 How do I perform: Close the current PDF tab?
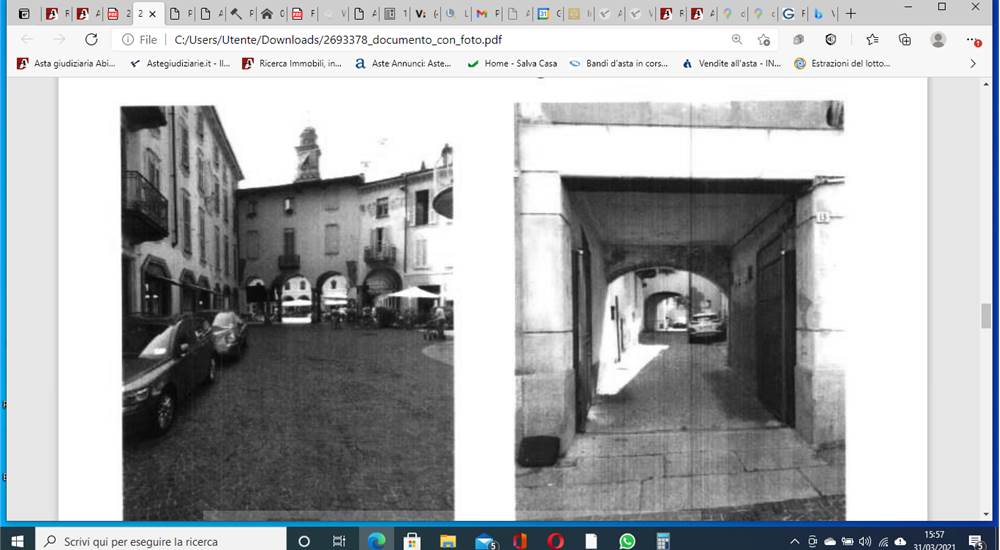152,13
